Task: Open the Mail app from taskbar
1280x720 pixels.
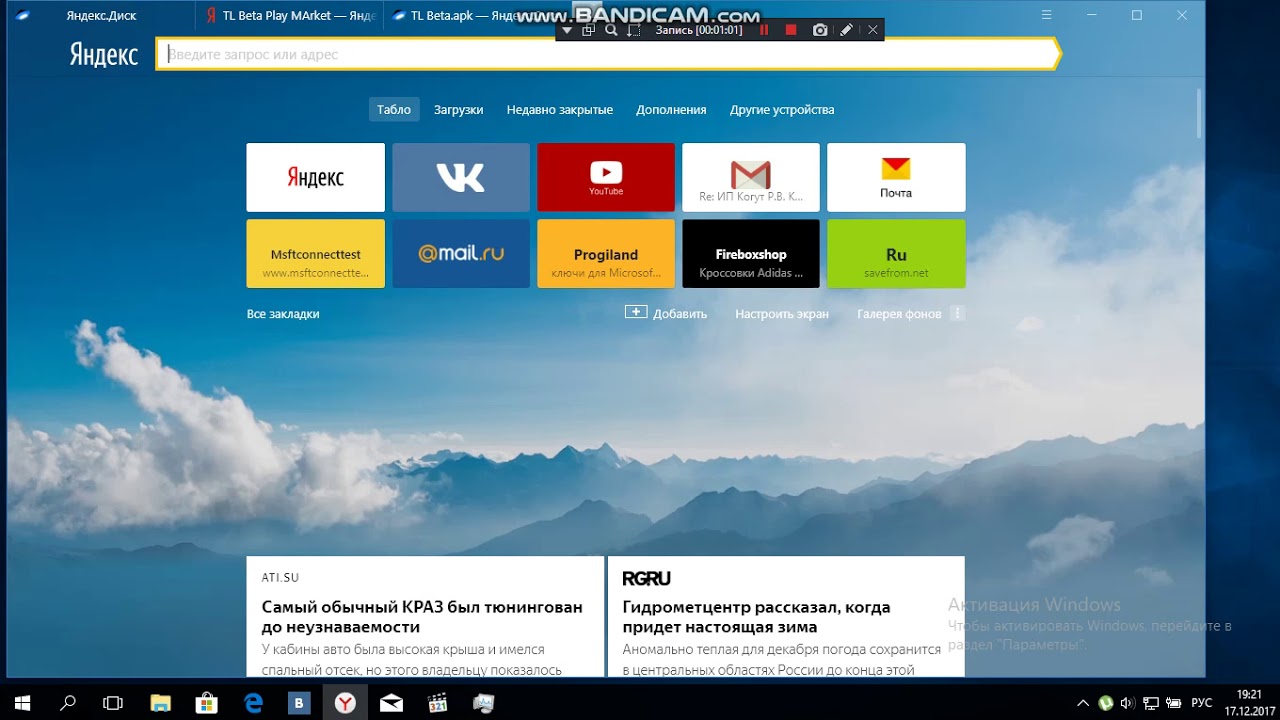Action: click(391, 703)
